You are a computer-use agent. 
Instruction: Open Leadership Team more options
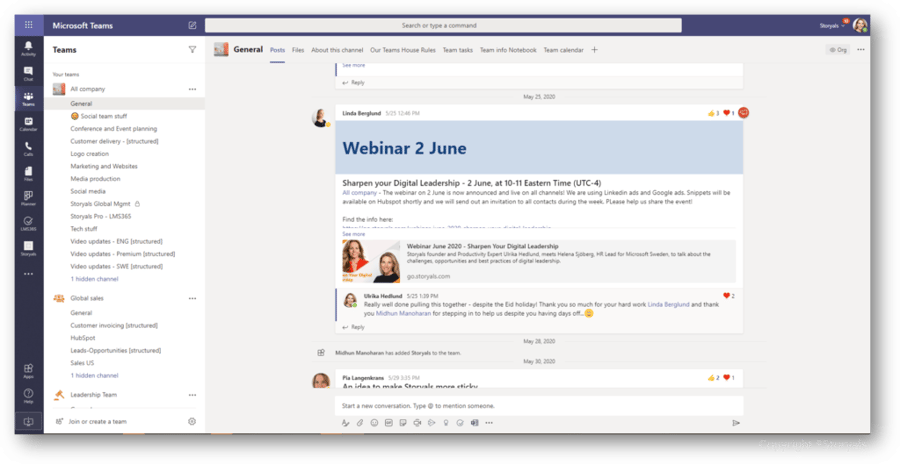click(192, 395)
